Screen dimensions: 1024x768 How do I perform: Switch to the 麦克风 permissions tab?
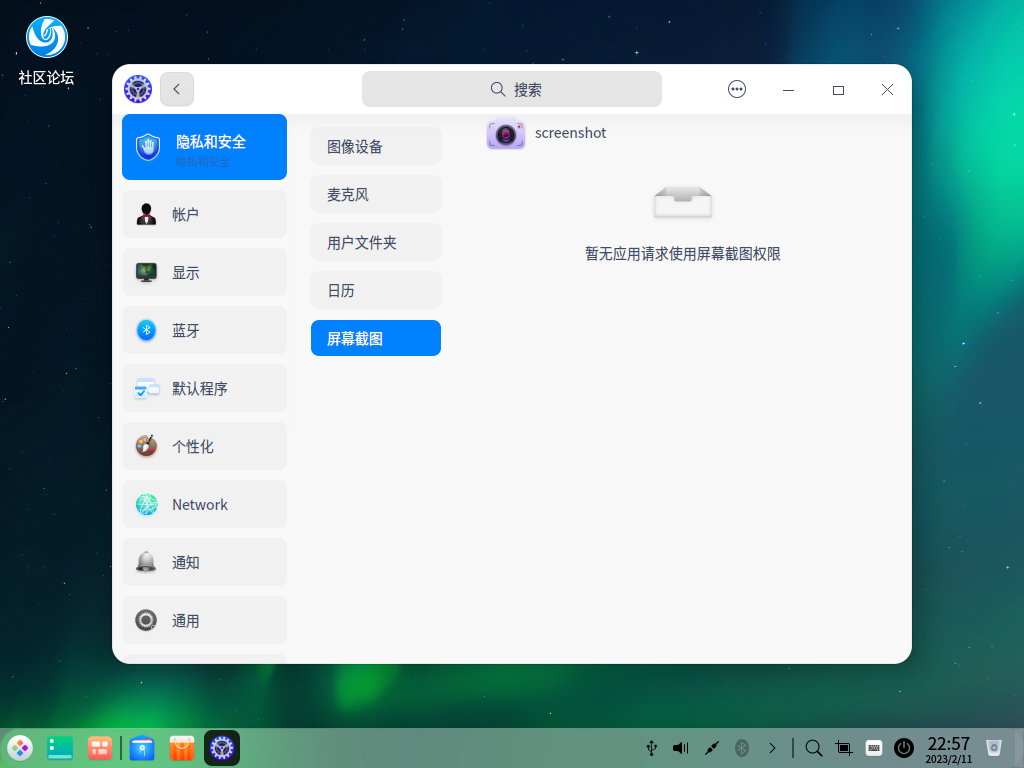point(375,194)
